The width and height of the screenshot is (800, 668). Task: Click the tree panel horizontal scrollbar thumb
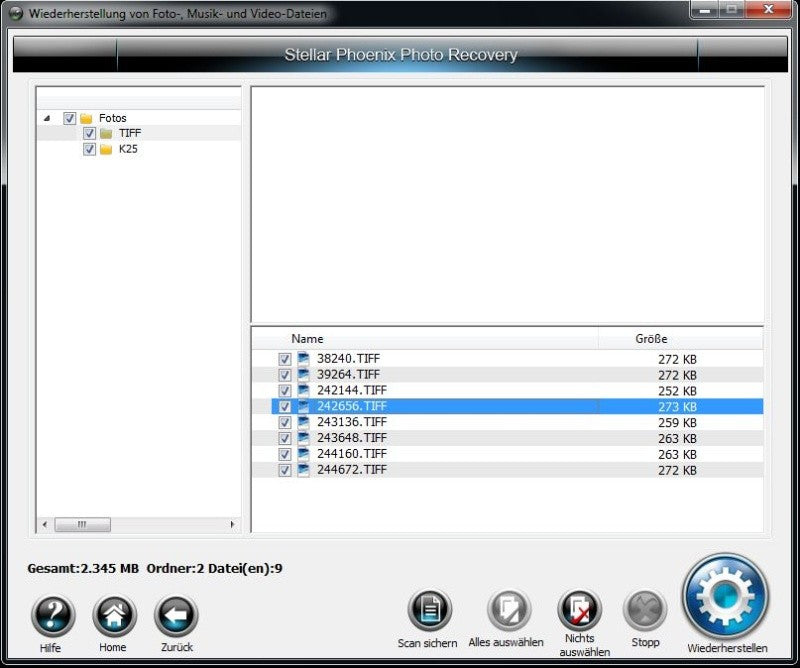point(82,524)
